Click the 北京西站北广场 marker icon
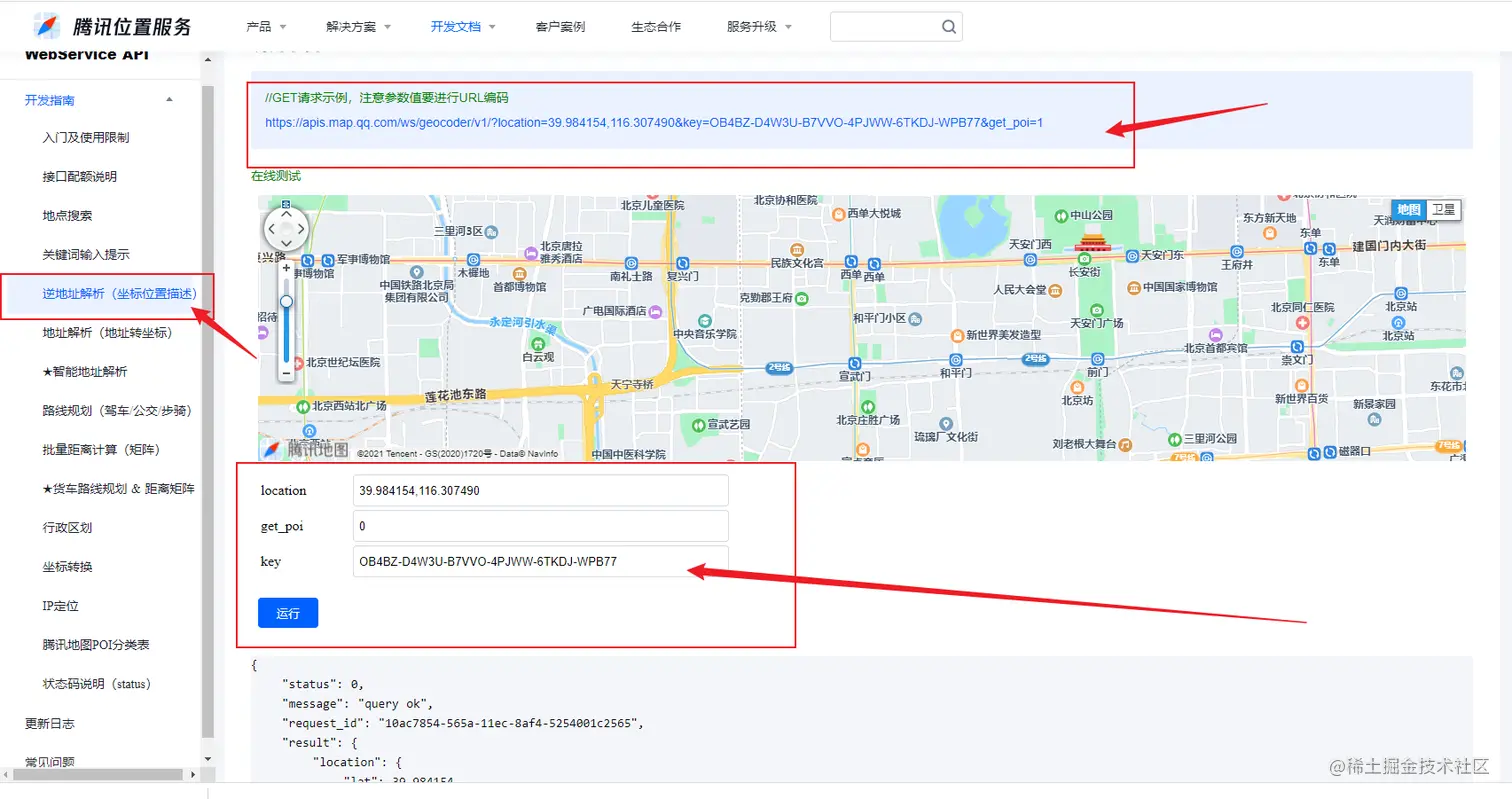1512x799 pixels. click(303, 406)
